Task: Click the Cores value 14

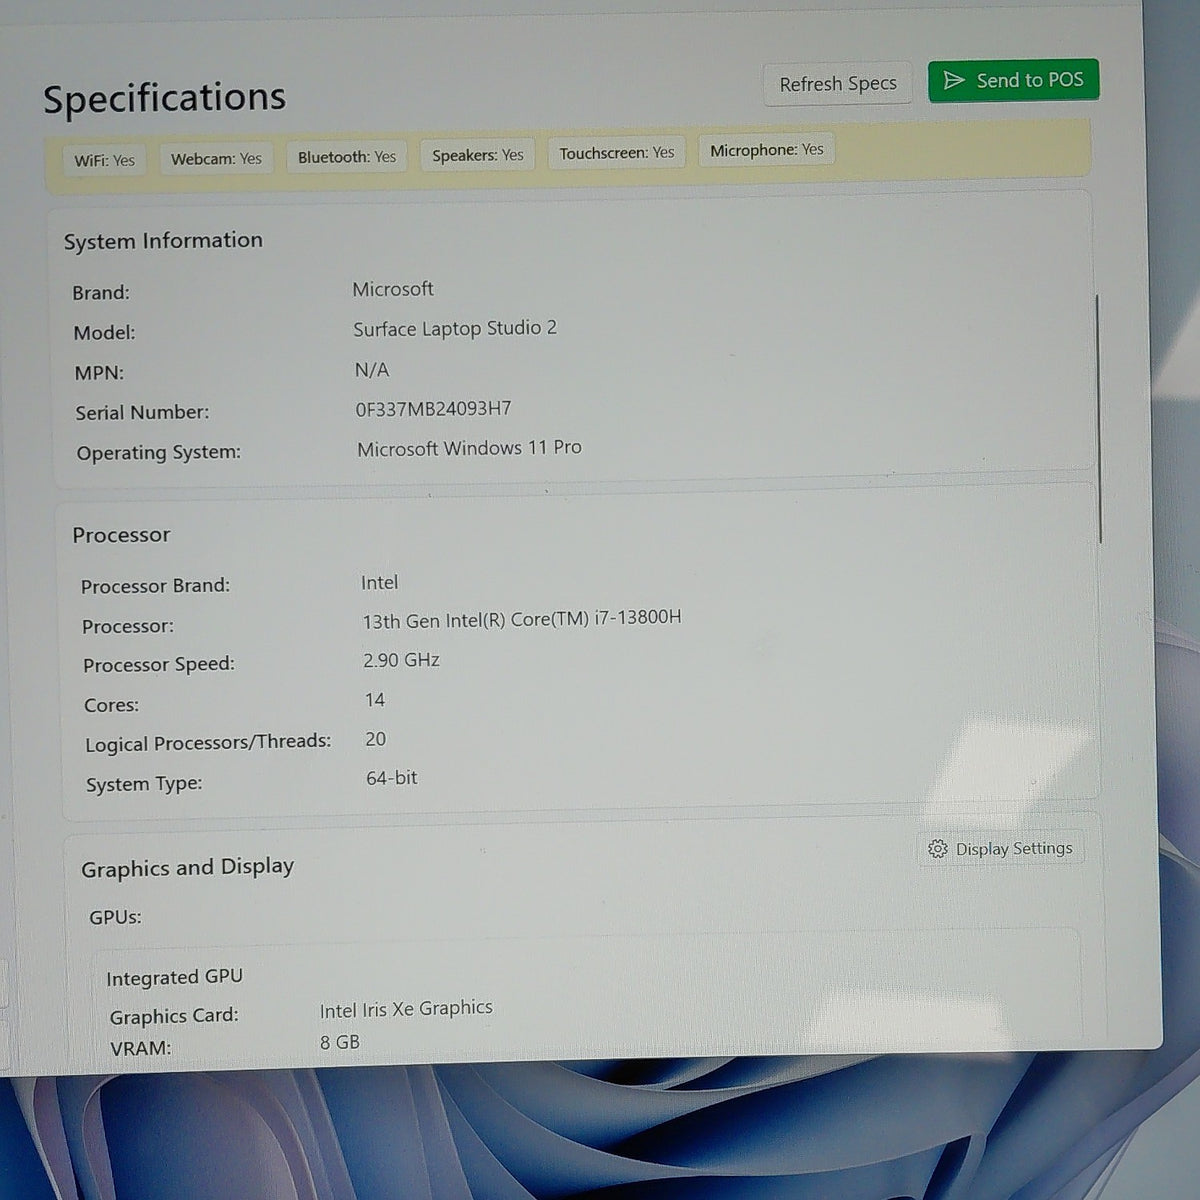Action: (x=375, y=700)
